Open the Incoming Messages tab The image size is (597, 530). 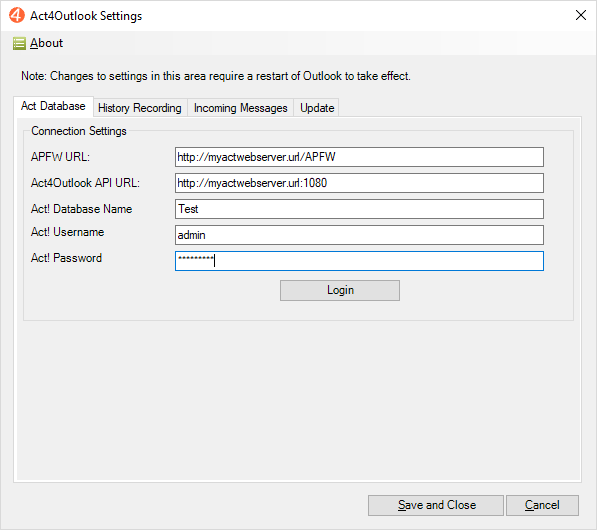[x=241, y=108]
